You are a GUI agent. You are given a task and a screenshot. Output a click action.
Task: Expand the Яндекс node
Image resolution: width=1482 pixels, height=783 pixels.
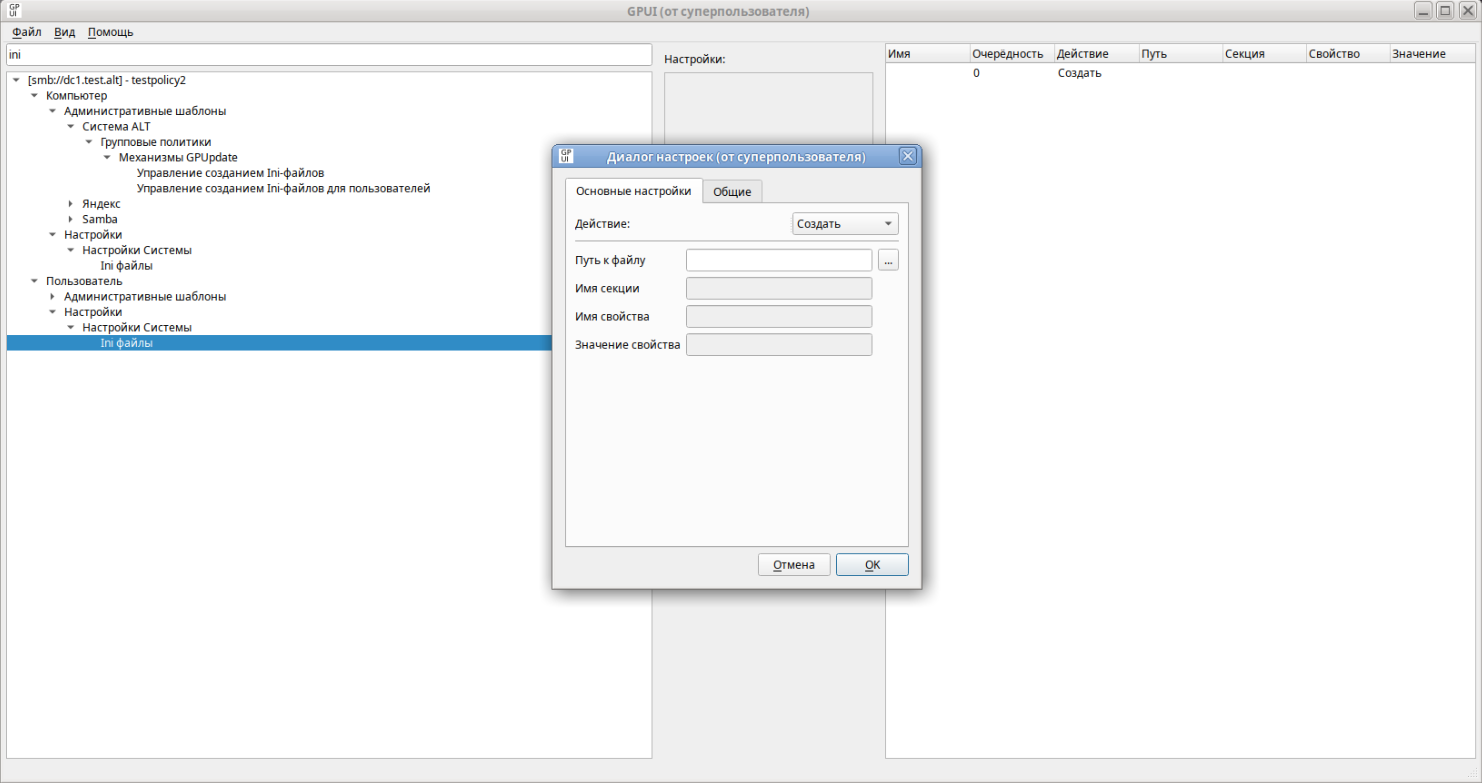coord(70,204)
